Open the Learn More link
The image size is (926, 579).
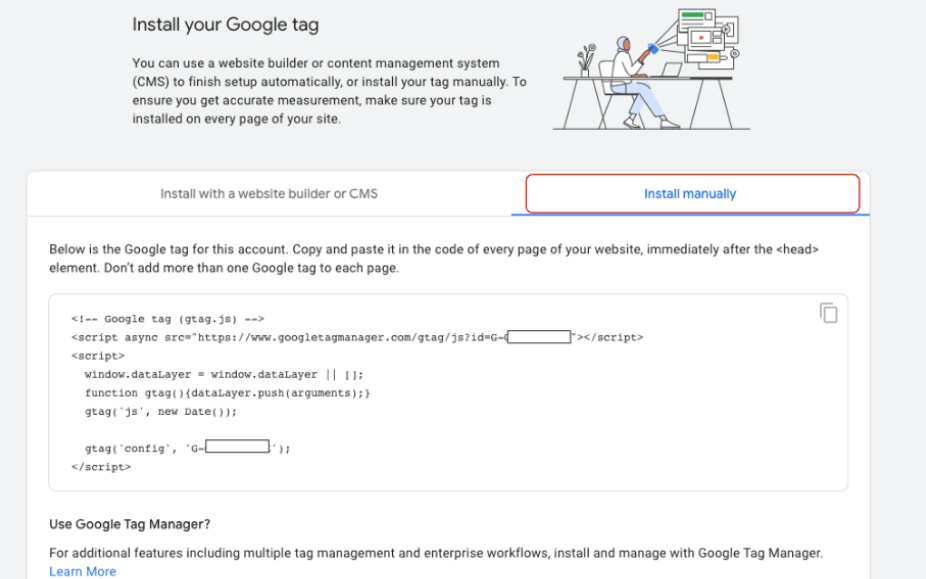pos(82,571)
